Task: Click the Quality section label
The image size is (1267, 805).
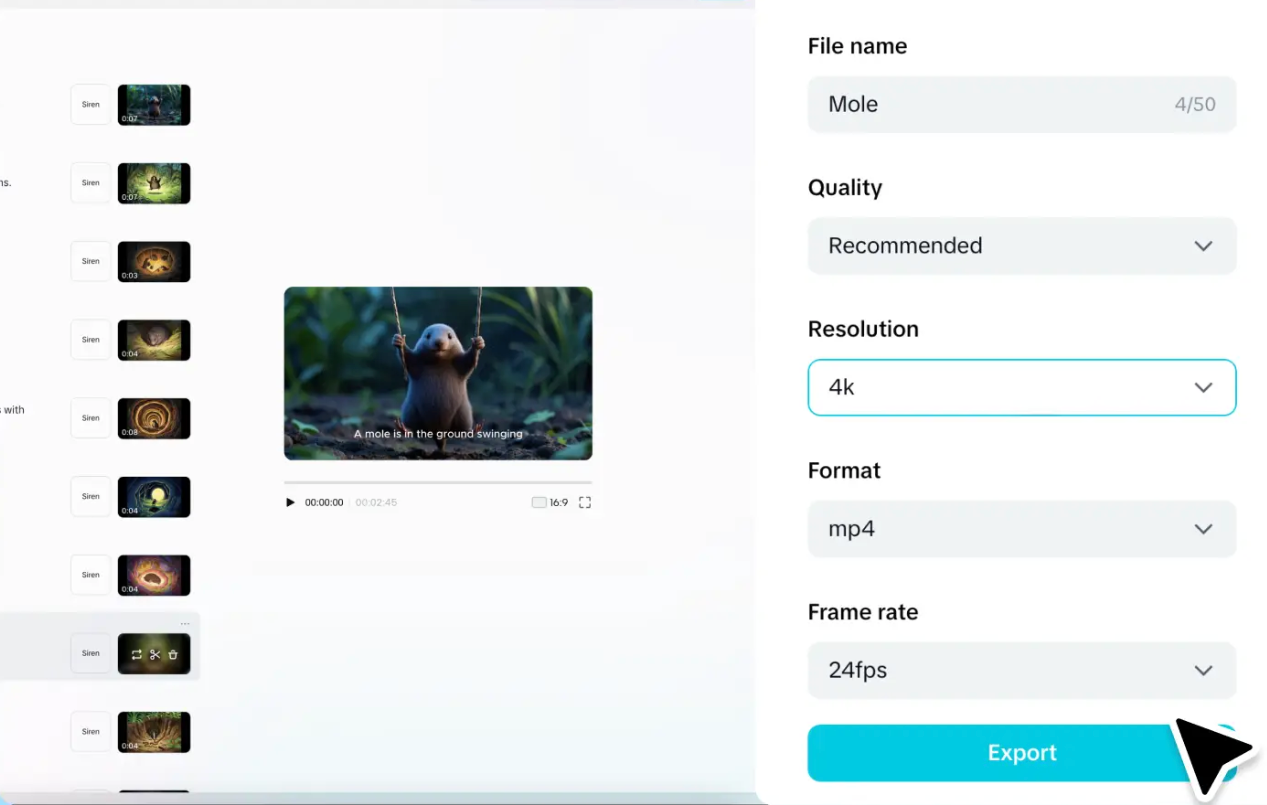Action: click(x=844, y=187)
